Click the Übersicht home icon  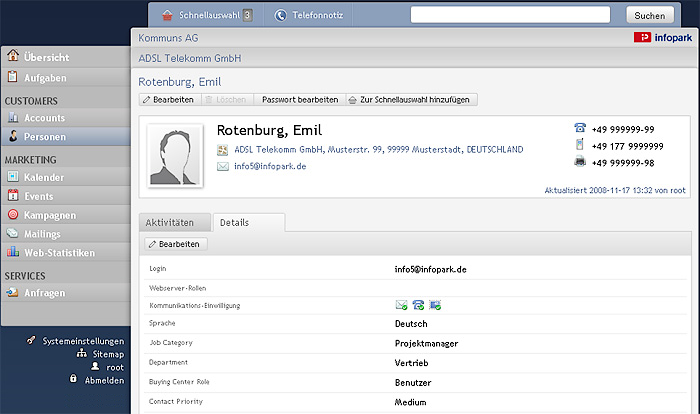tap(13, 56)
